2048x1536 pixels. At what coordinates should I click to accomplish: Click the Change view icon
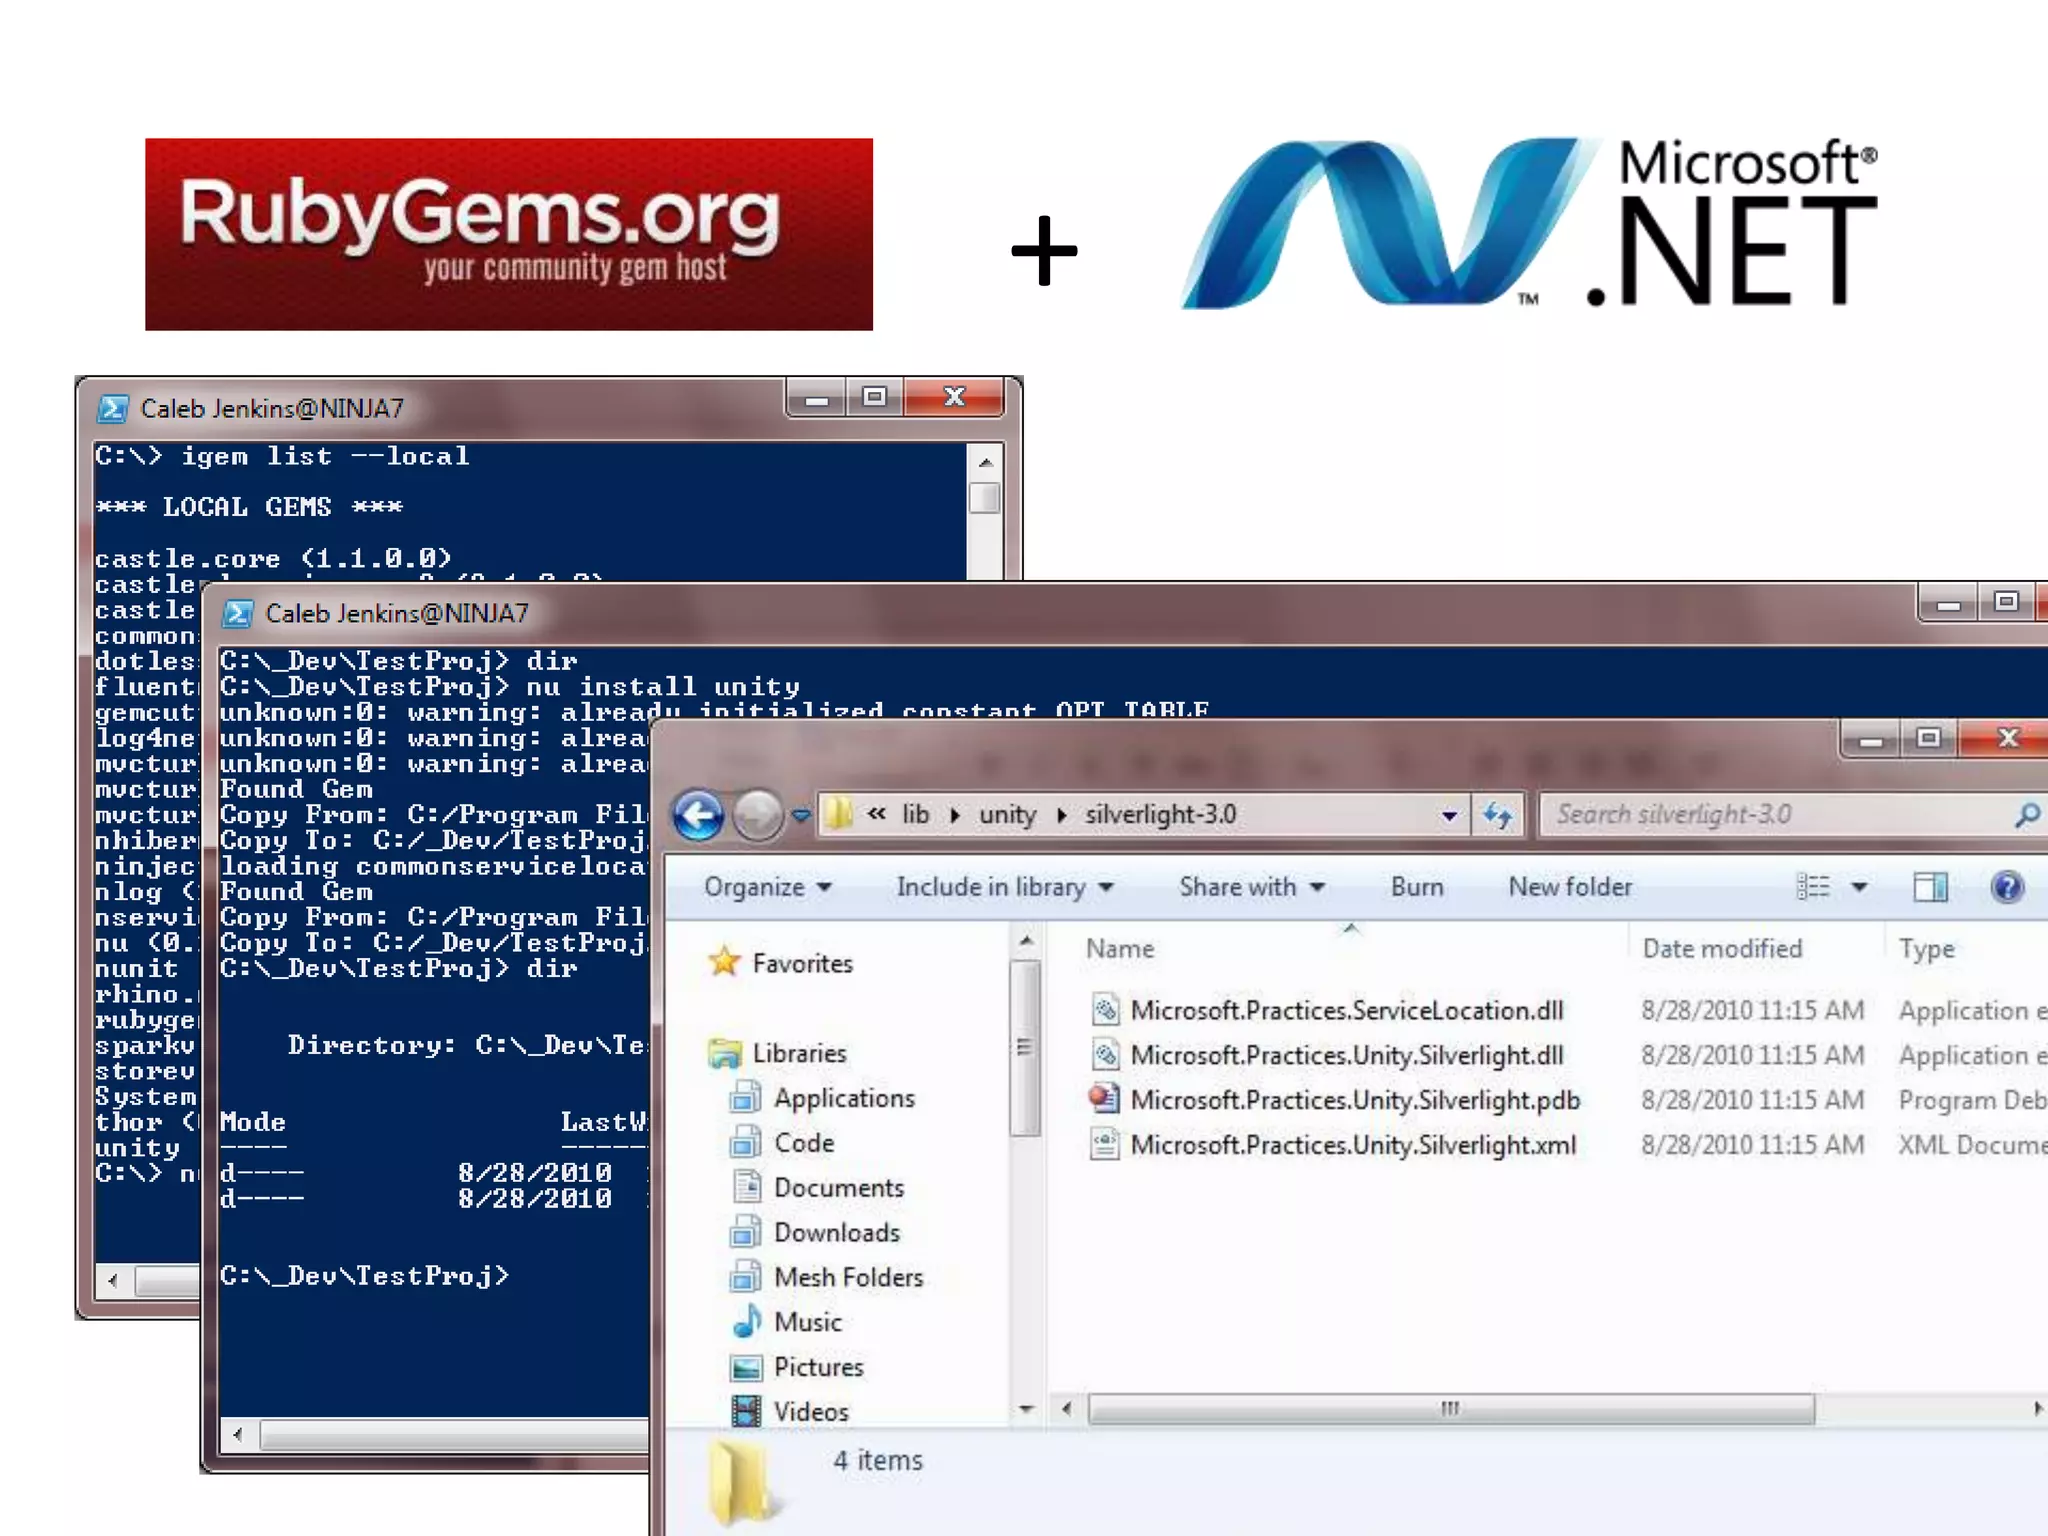(x=1813, y=887)
